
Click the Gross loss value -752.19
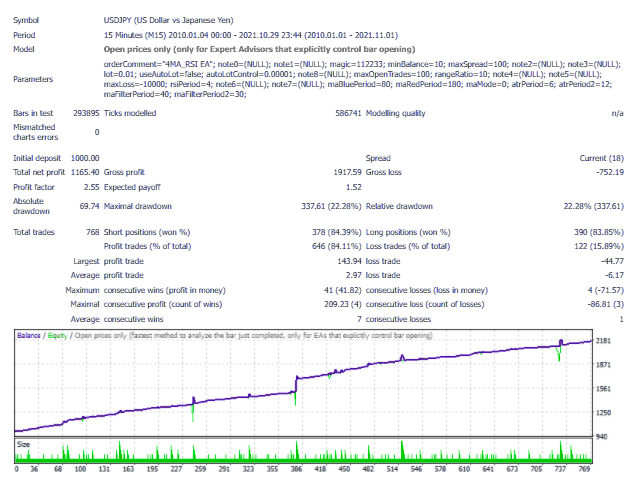(610, 172)
